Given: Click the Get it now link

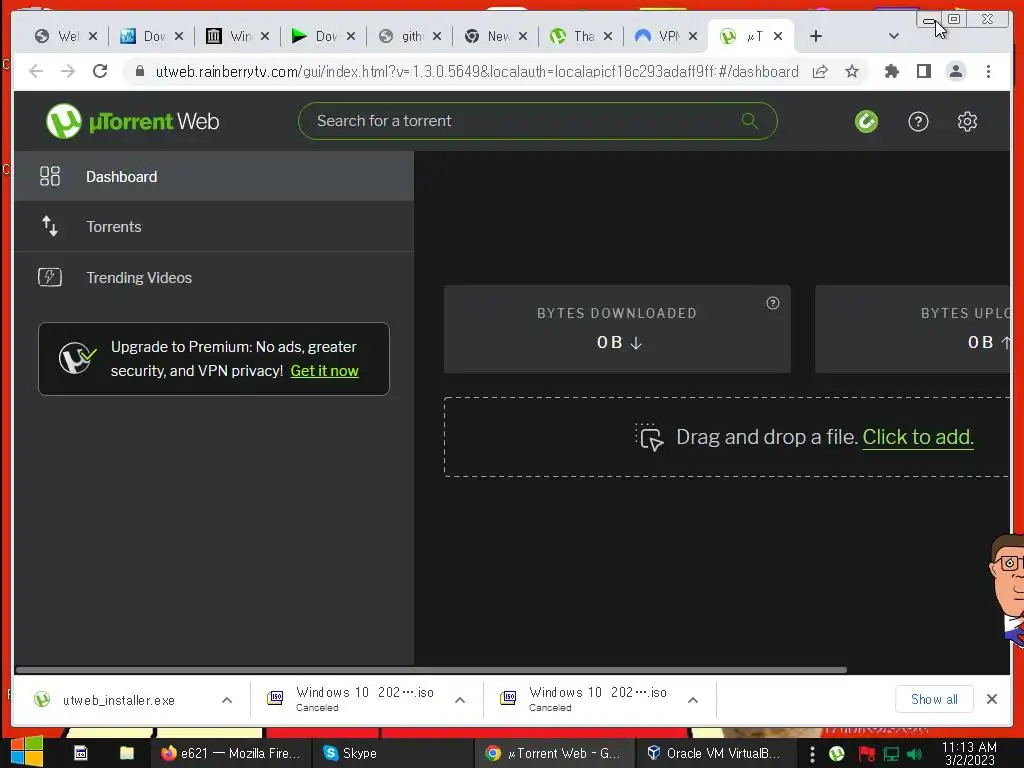Looking at the screenshot, I should tap(325, 371).
